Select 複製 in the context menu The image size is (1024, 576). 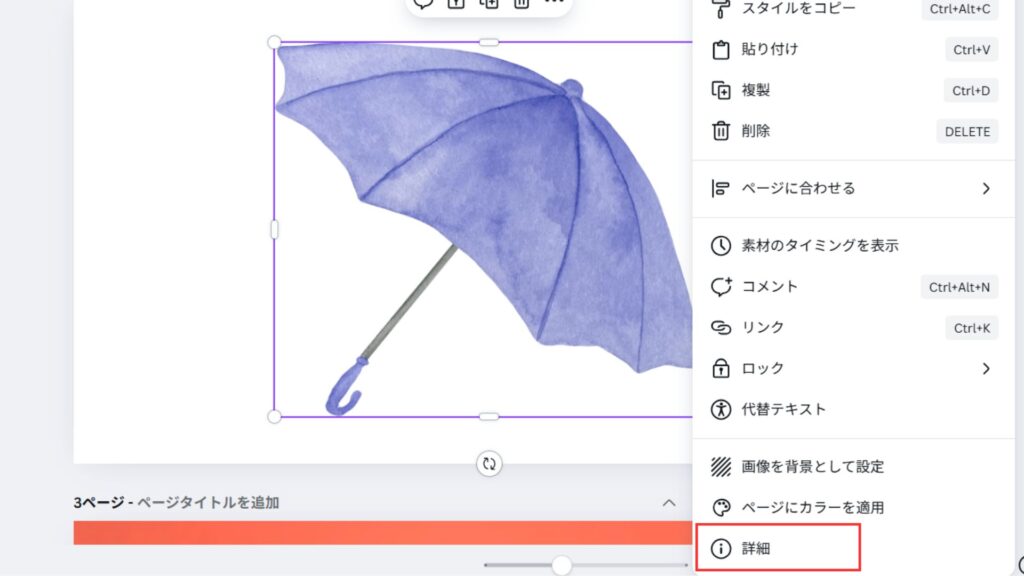tap(853, 90)
